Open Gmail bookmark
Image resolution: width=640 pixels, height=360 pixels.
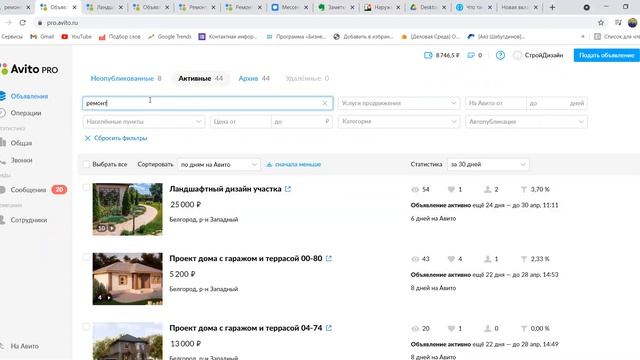(42, 37)
